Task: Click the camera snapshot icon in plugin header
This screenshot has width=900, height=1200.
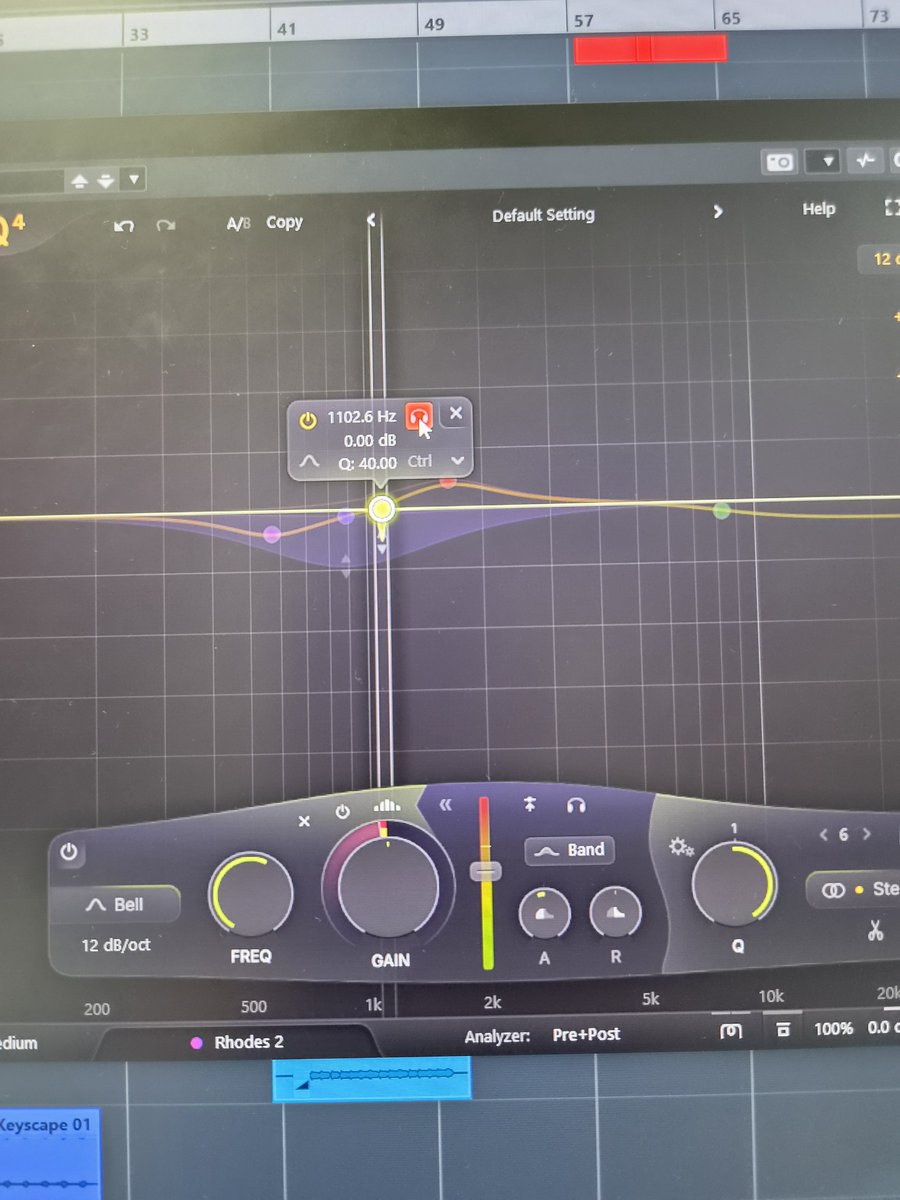Action: [780, 162]
